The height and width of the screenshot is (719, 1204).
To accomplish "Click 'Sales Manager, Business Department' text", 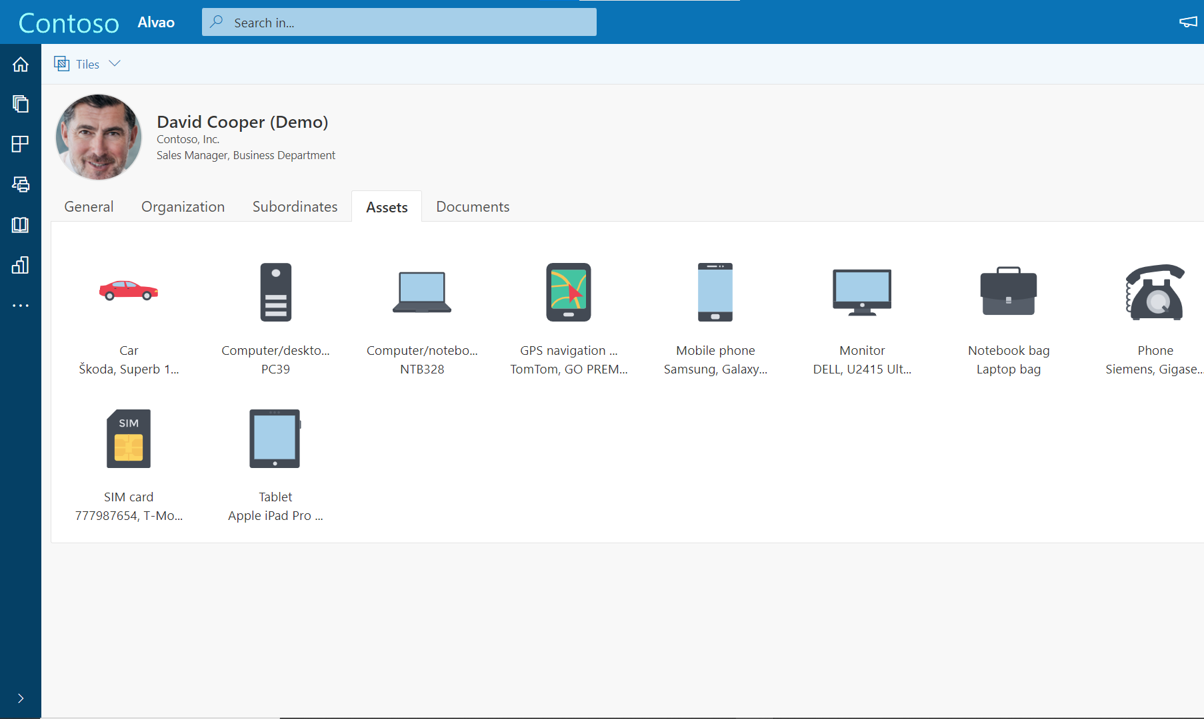I will pos(246,155).
